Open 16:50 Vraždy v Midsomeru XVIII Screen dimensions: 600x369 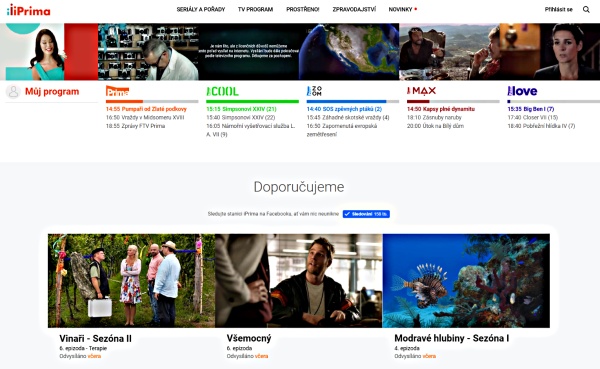tap(145, 118)
